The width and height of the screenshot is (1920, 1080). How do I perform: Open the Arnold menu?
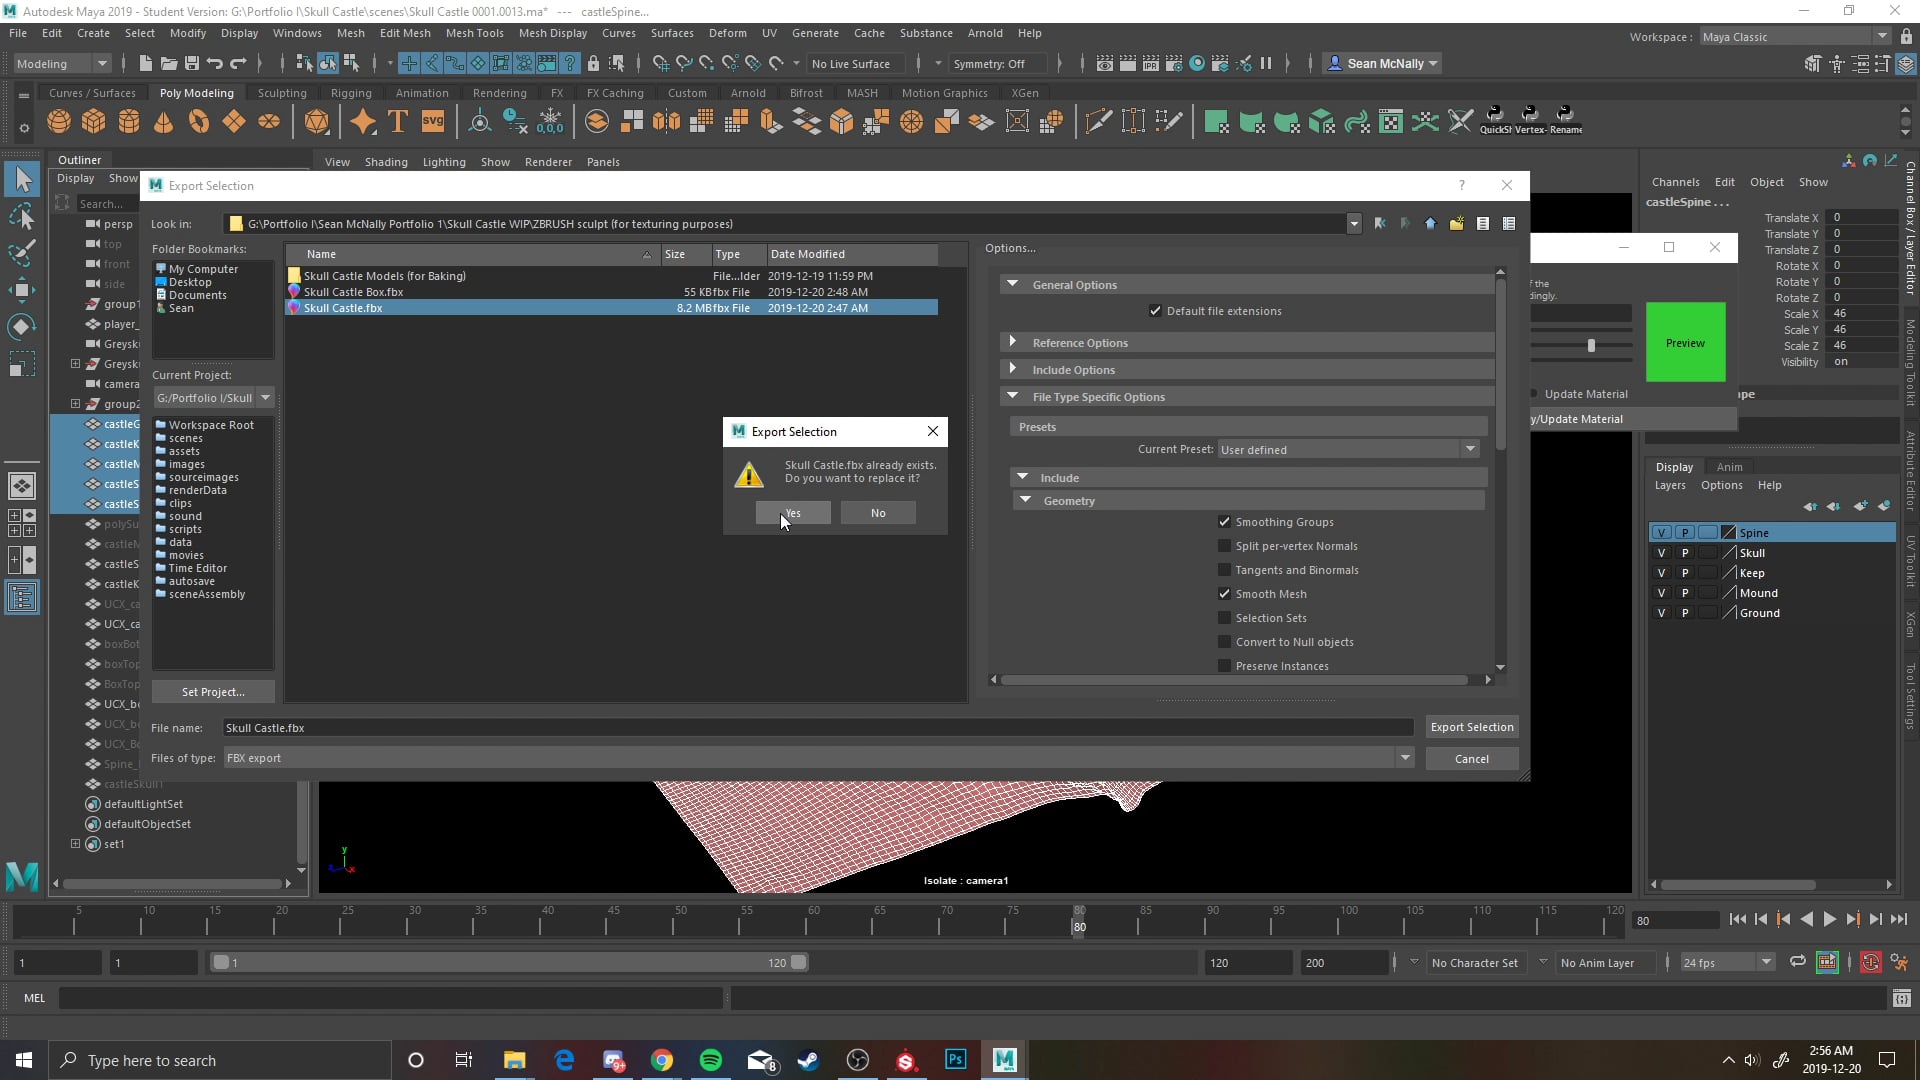(984, 33)
